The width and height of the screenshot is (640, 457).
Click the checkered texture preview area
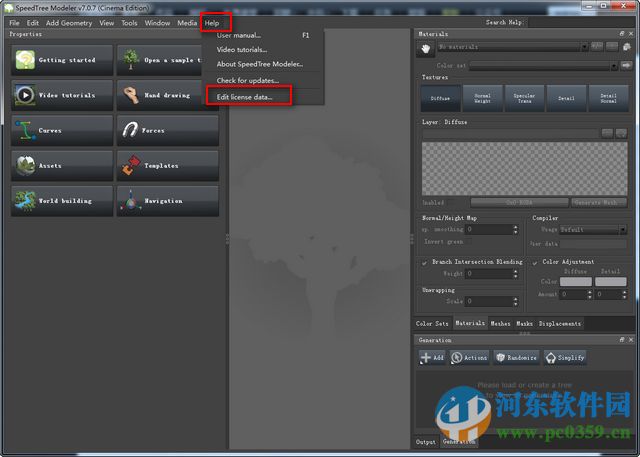(x=524, y=169)
